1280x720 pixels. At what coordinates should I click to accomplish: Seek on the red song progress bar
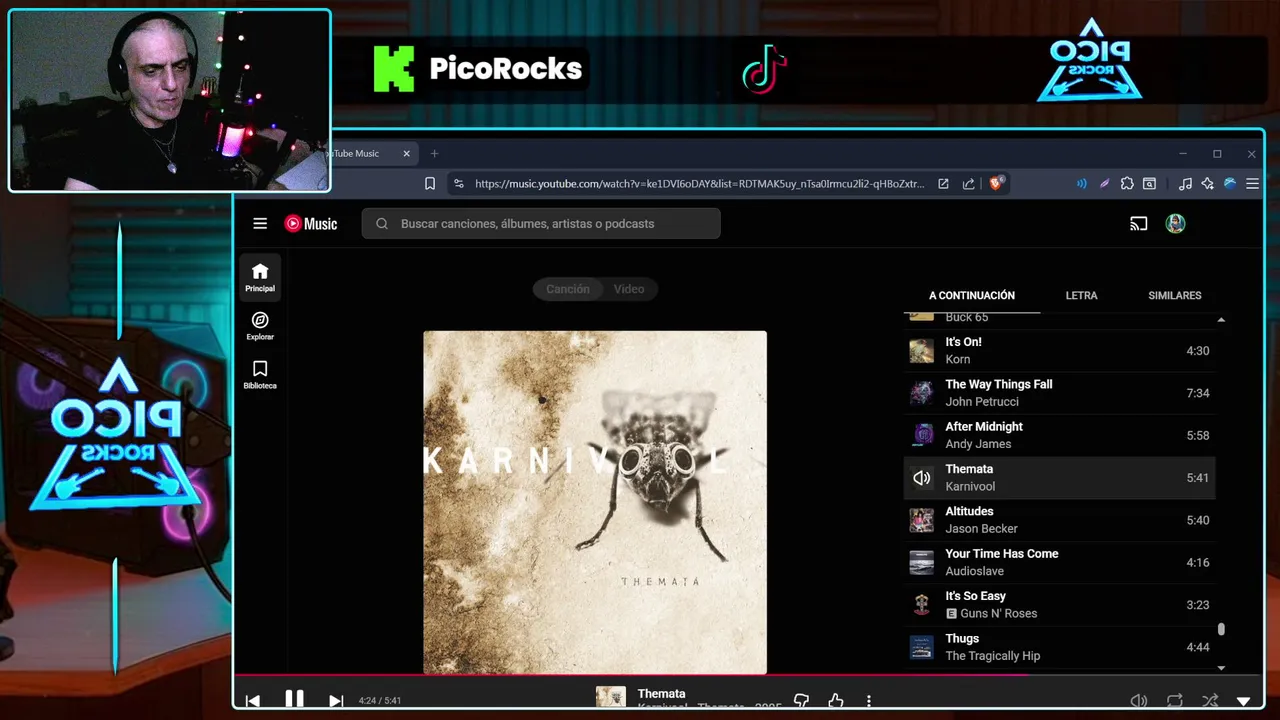pyautogui.click(x=631, y=675)
